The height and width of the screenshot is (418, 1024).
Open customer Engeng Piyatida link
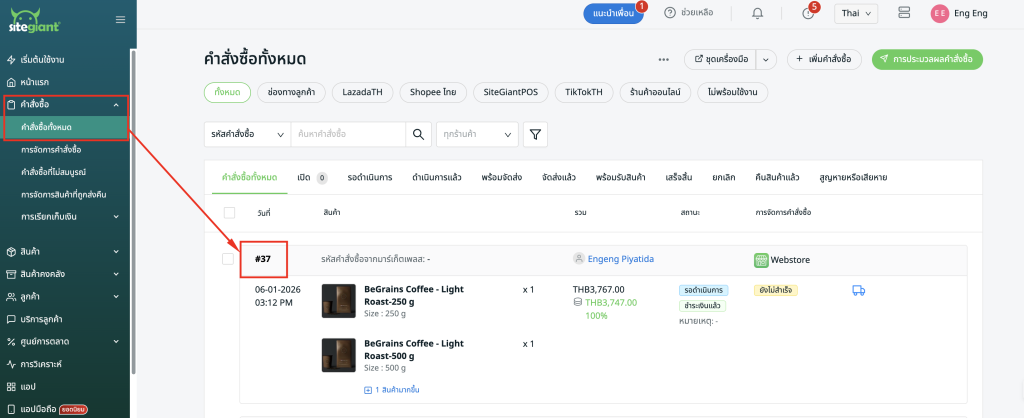(x=620, y=259)
